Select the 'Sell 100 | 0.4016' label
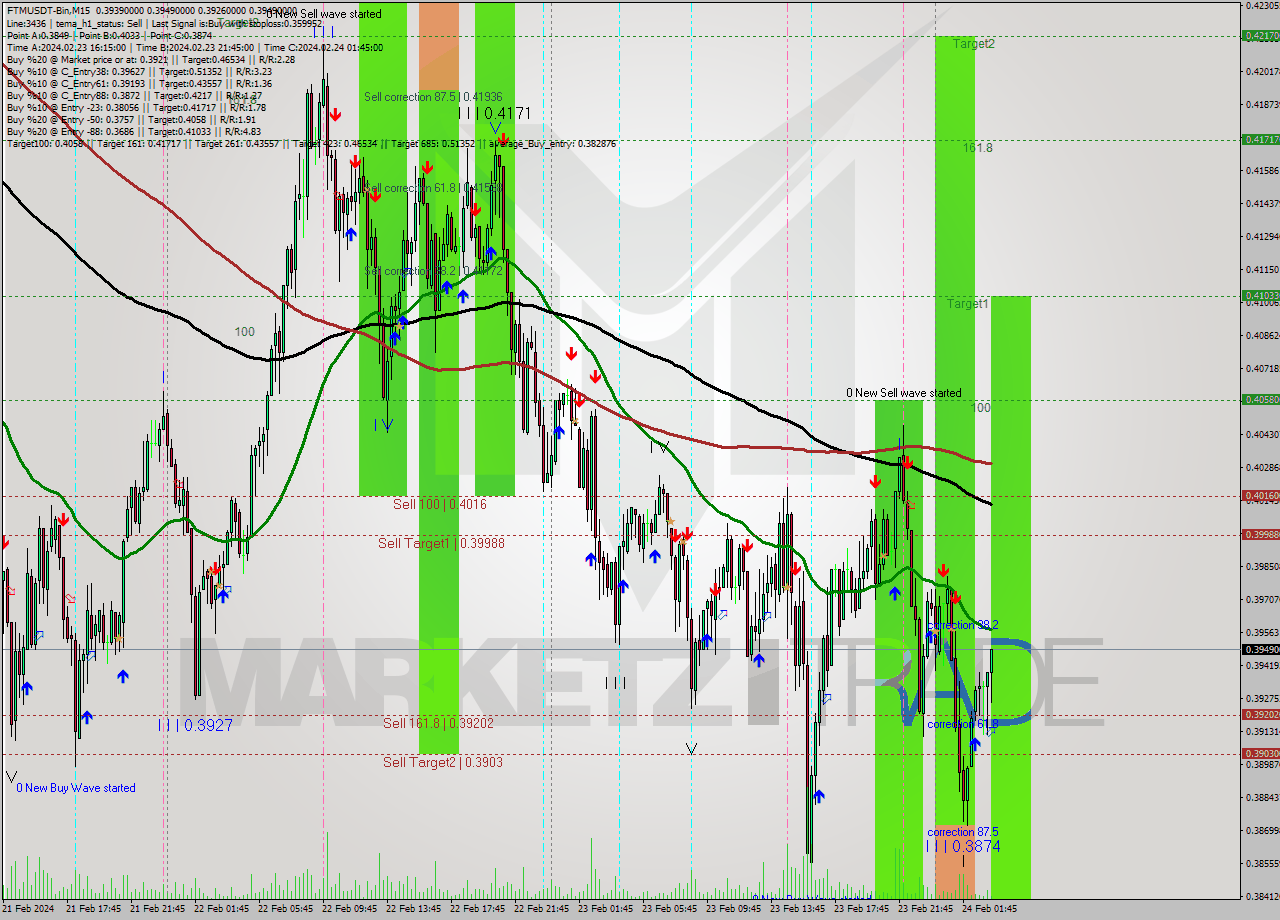The width and height of the screenshot is (1280, 920). click(440, 504)
